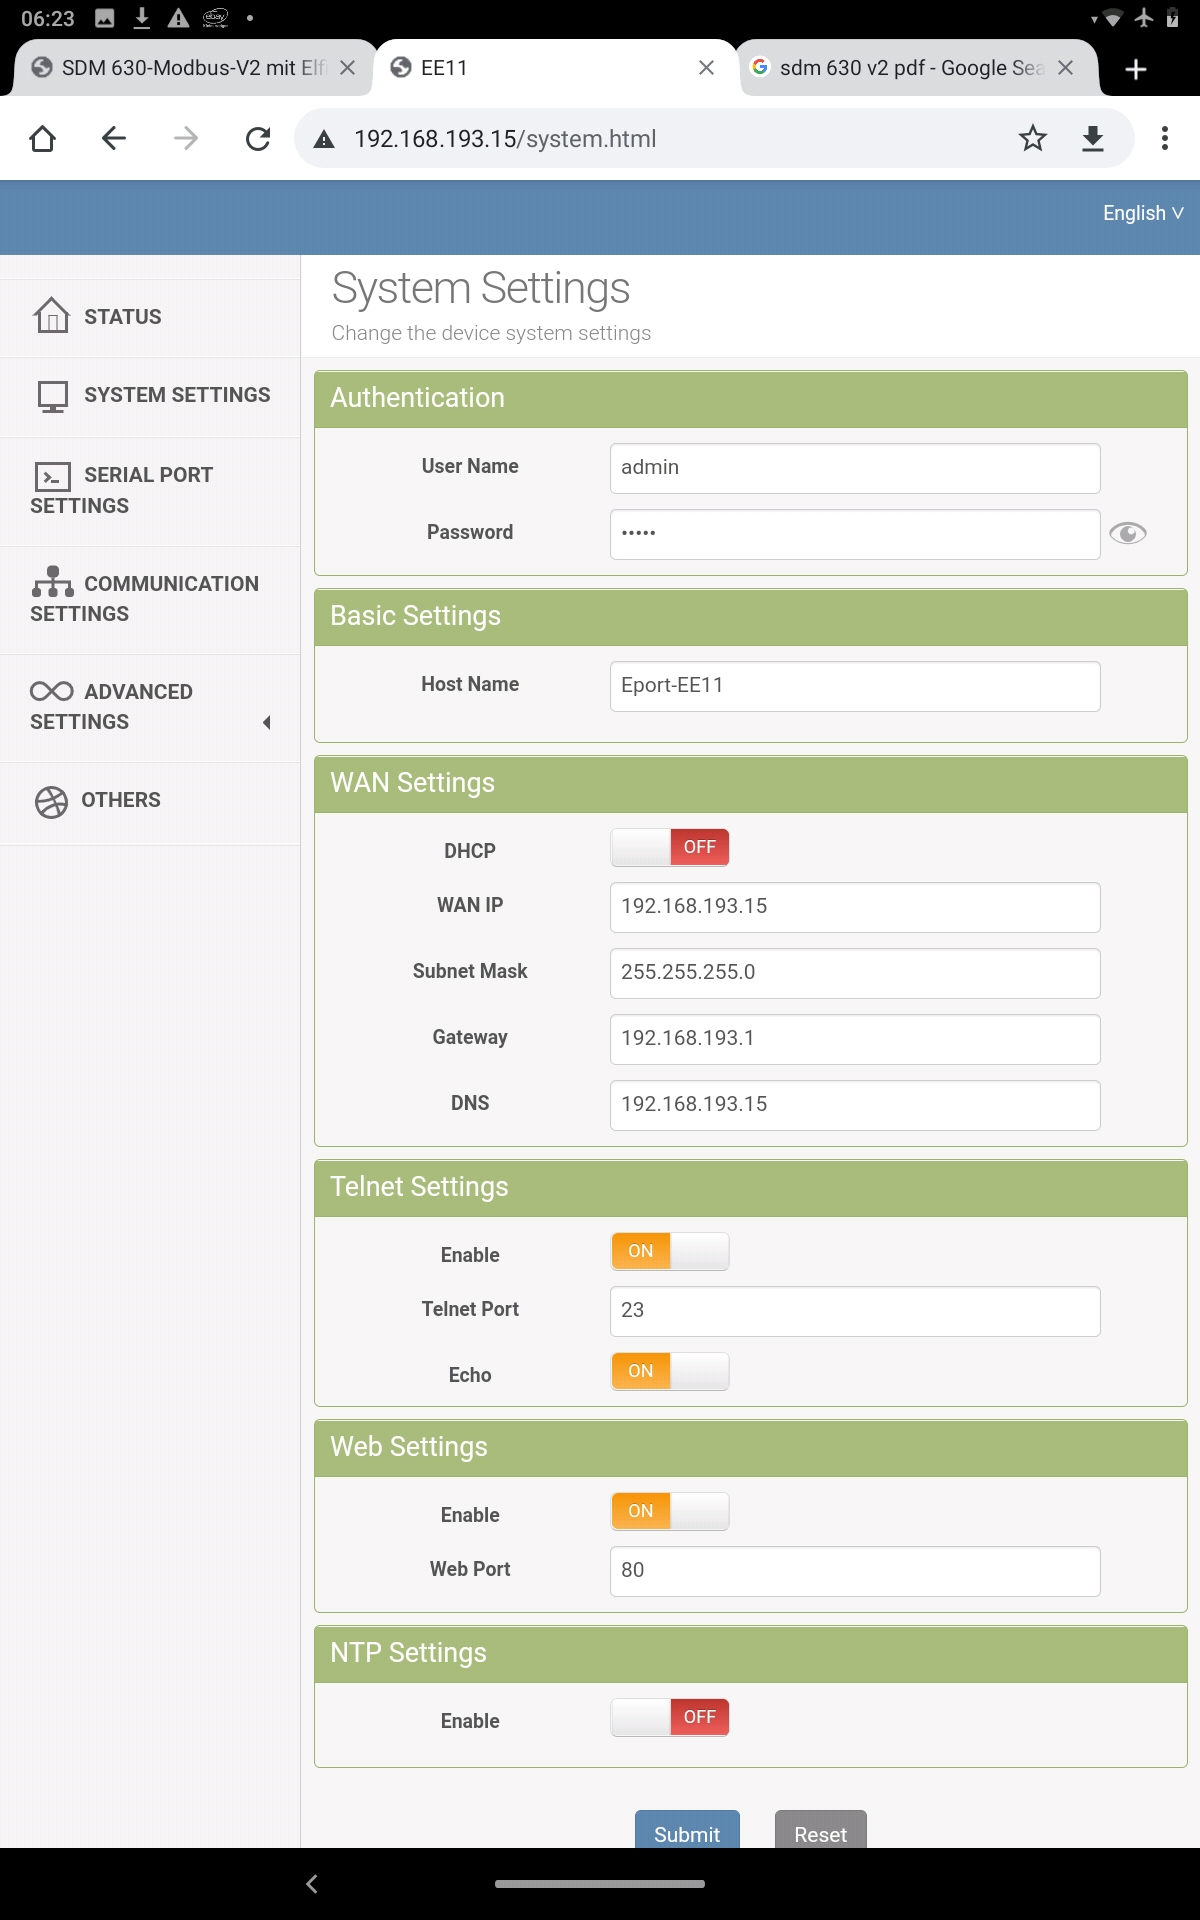Bookmark page with the star icon
The image size is (1200, 1920).
(1033, 138)
